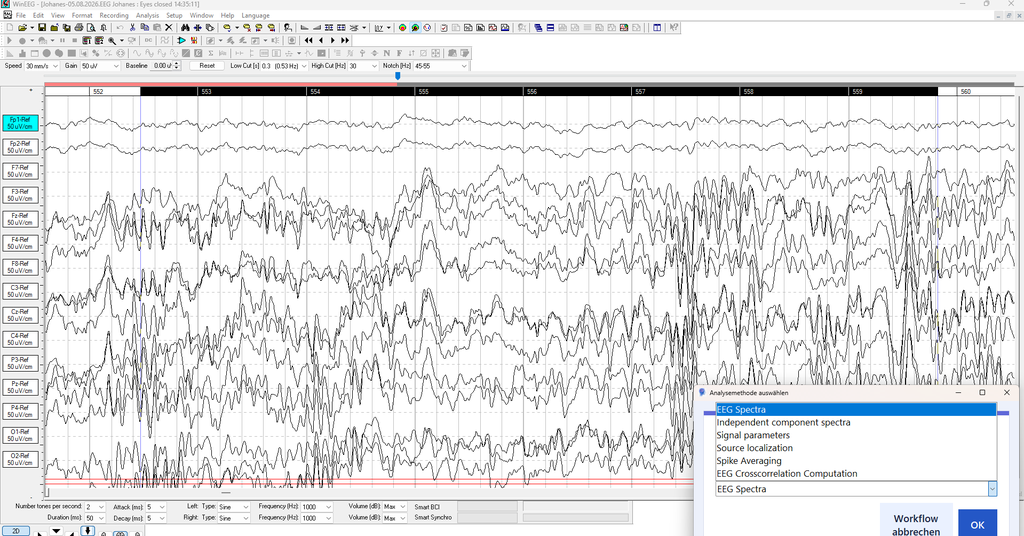
Task: Click the Save floppy disk icon
Action: [42, 27]
